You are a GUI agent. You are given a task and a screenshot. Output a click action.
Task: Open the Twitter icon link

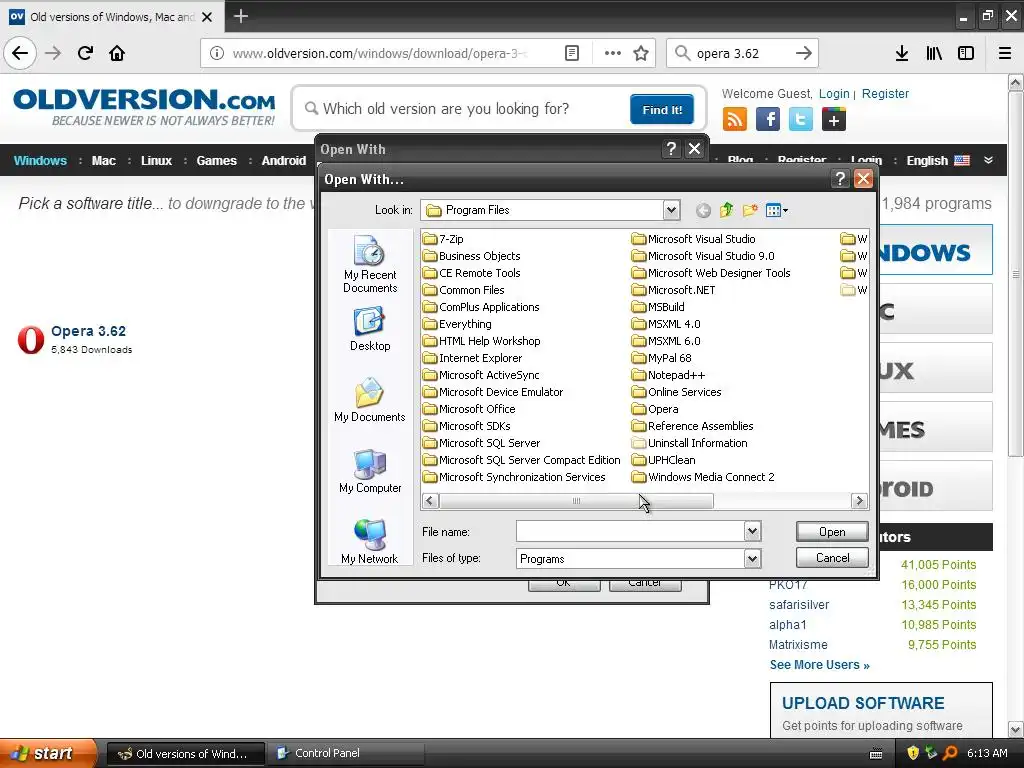801,120
